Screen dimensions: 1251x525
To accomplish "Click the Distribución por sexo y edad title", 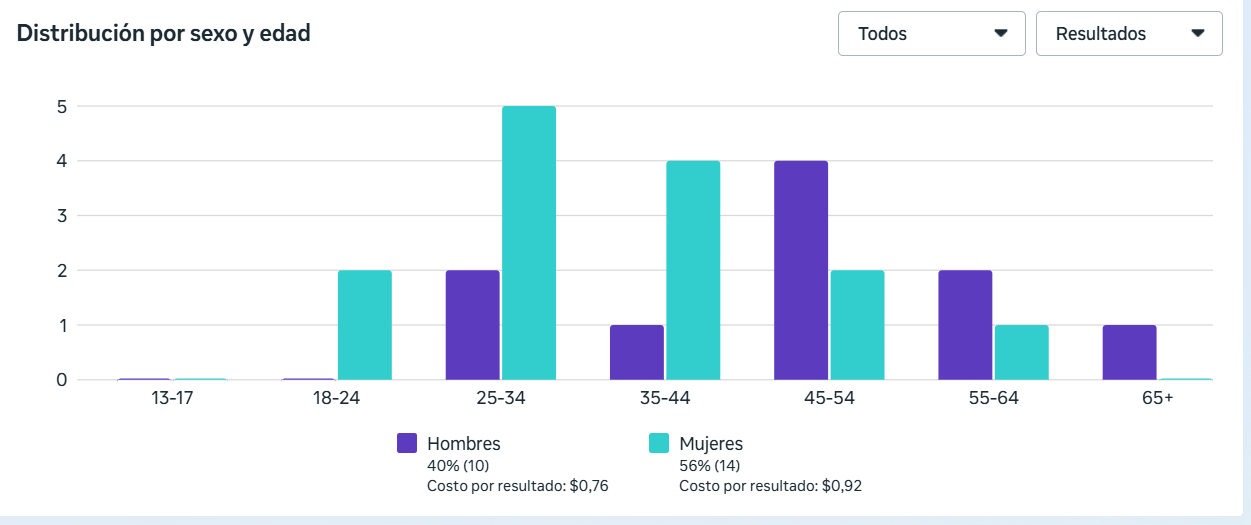I will pyautogui.click(x=164, y=33).
